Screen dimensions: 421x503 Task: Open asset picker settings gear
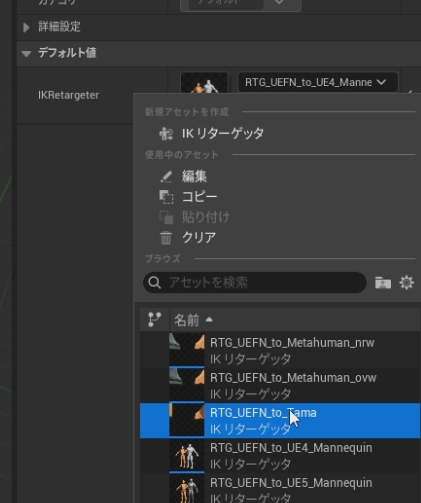coord(407,283)
